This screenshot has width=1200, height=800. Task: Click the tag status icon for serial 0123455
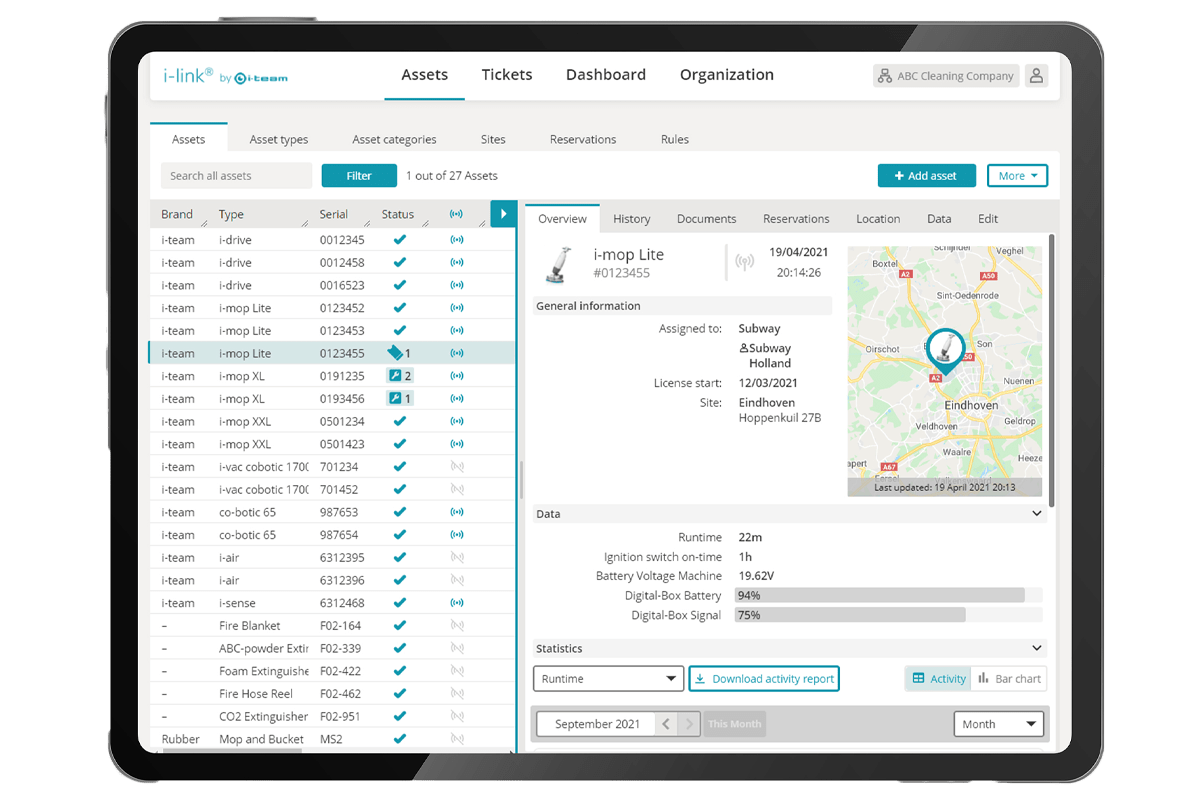click(396, 353)
